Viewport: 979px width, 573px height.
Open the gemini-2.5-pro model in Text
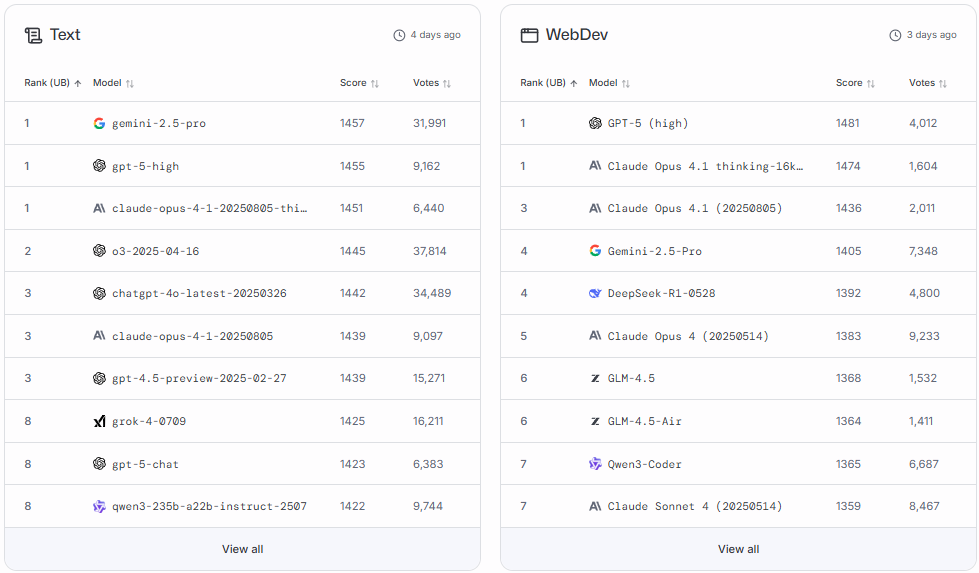tap(159, 124)
